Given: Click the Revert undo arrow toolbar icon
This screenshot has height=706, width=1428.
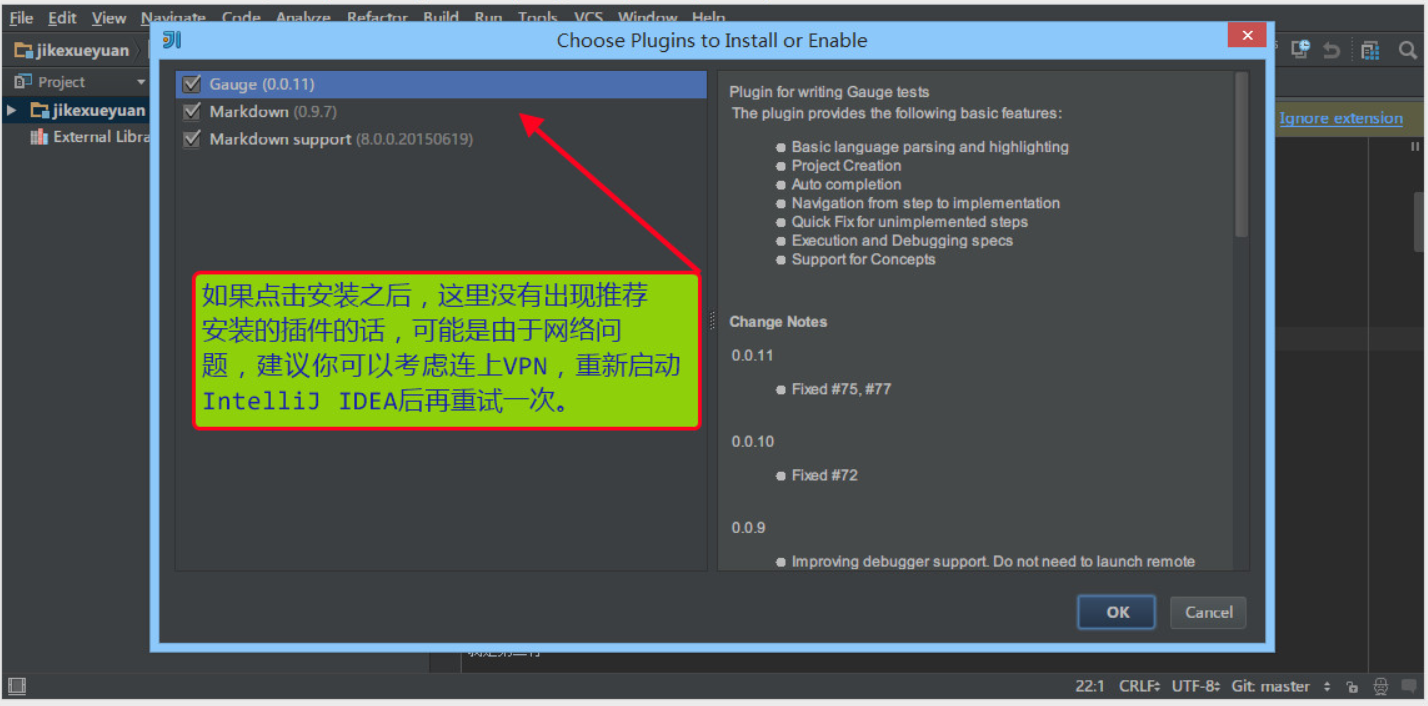Looking at the screenshot, I should point(1331,49).
